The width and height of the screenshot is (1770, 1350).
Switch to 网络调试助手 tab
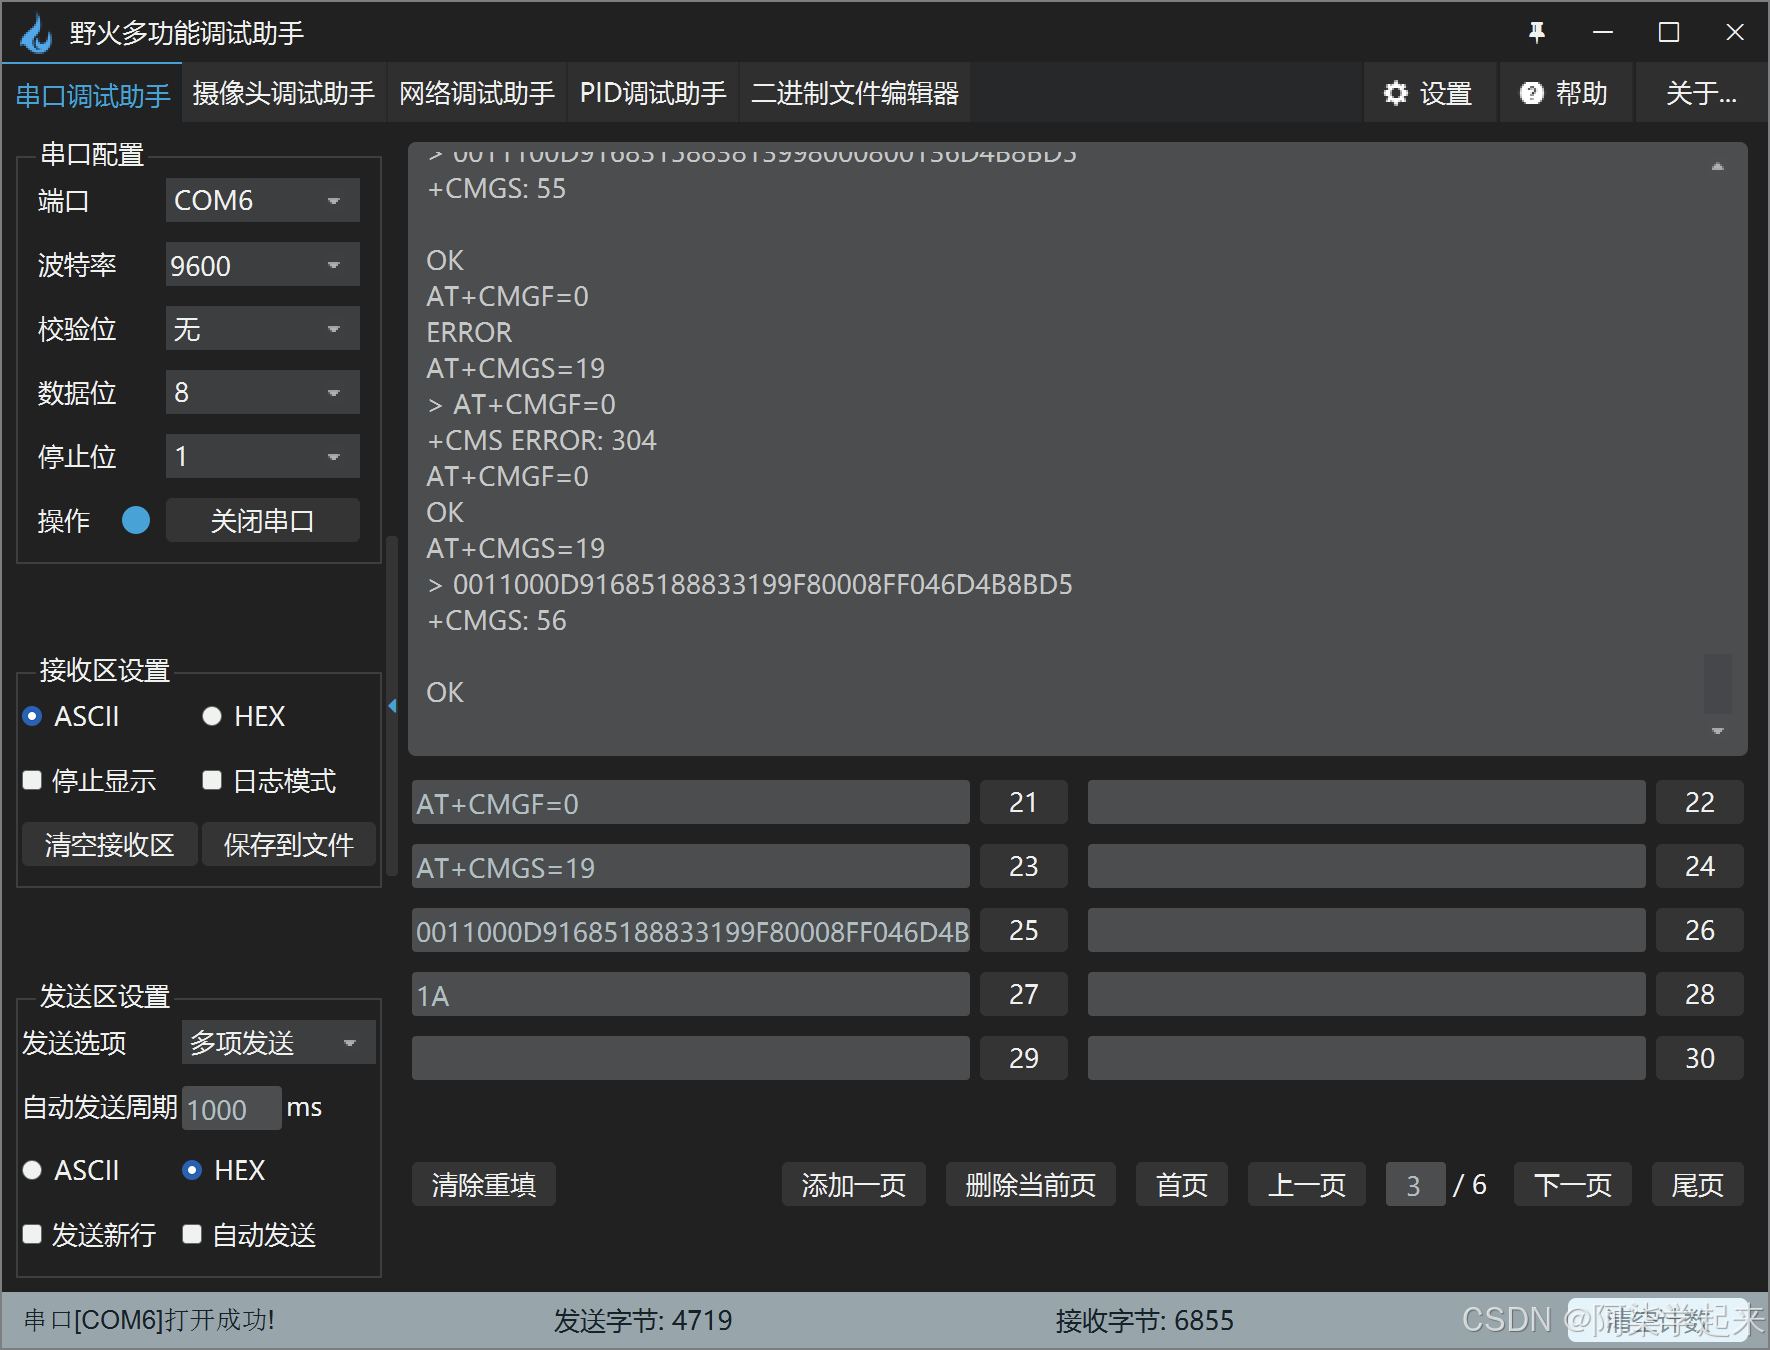[x=477, y=93]
